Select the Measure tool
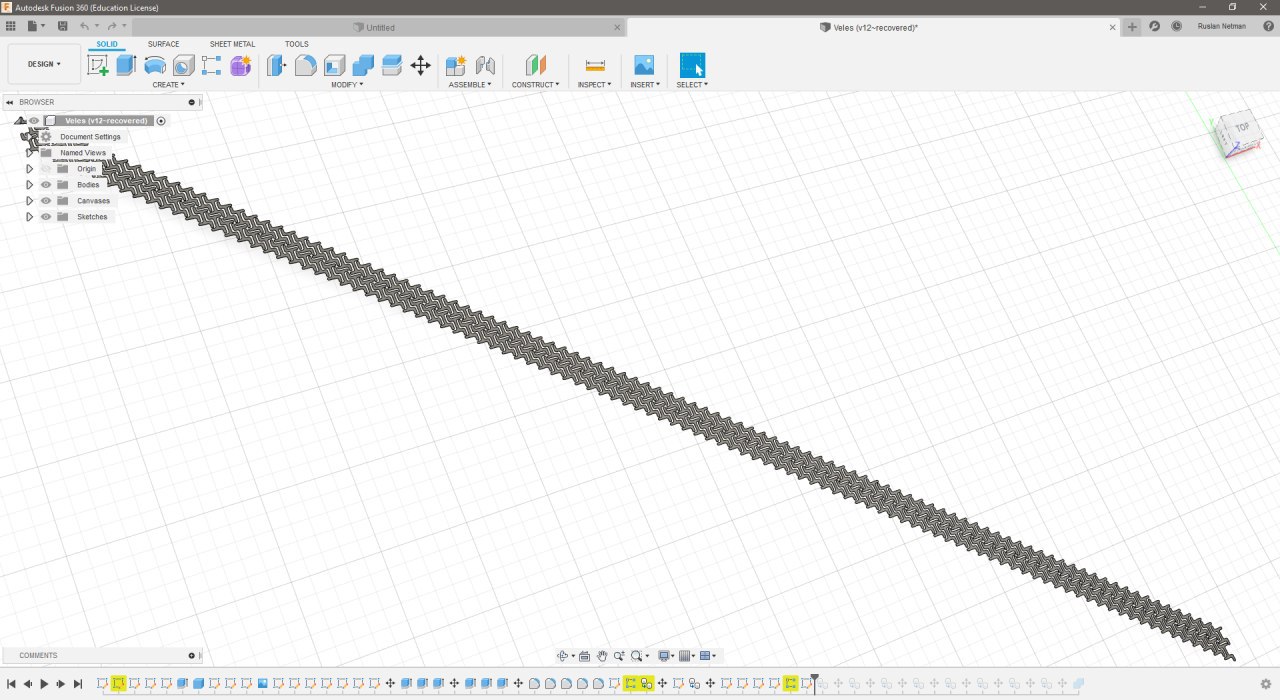Screen dimensions: 1280x700 tap(595, 66)
